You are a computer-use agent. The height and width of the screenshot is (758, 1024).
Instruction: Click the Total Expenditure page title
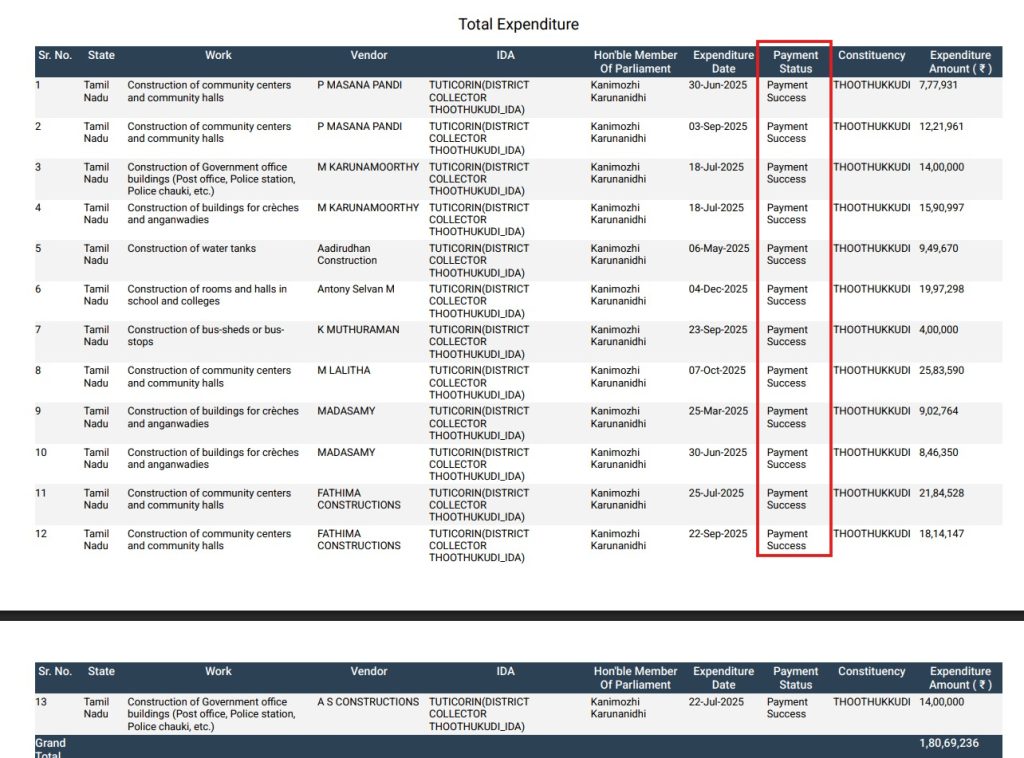[518, 24]
